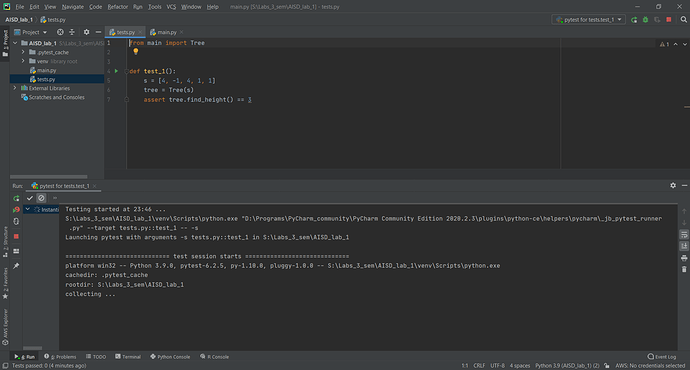
Task: Expand the External Libraries node
Action: point(15,88)
